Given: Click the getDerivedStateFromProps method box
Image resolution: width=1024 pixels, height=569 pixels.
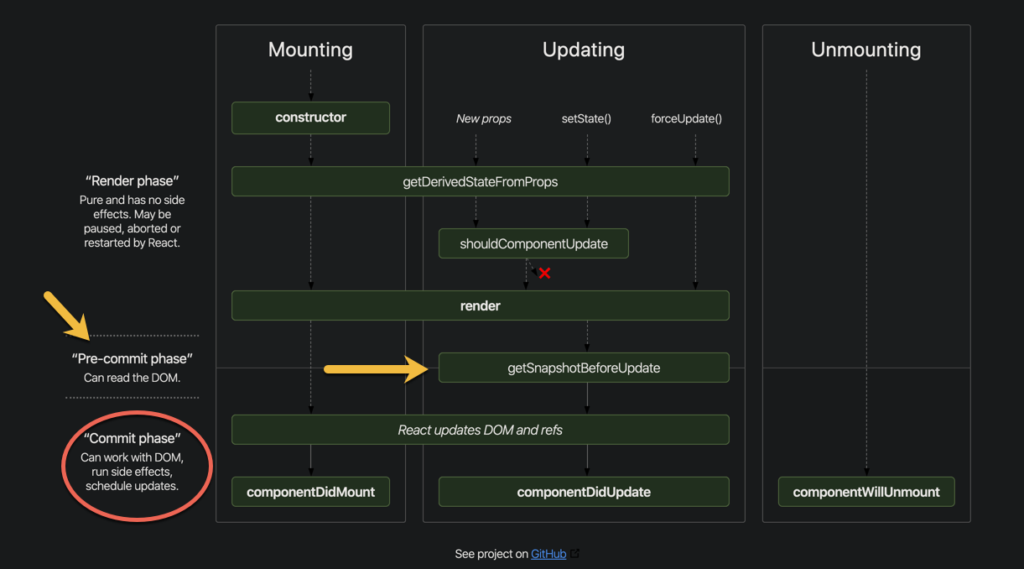Looking at the screenshot, I should (x=480, y=182).
